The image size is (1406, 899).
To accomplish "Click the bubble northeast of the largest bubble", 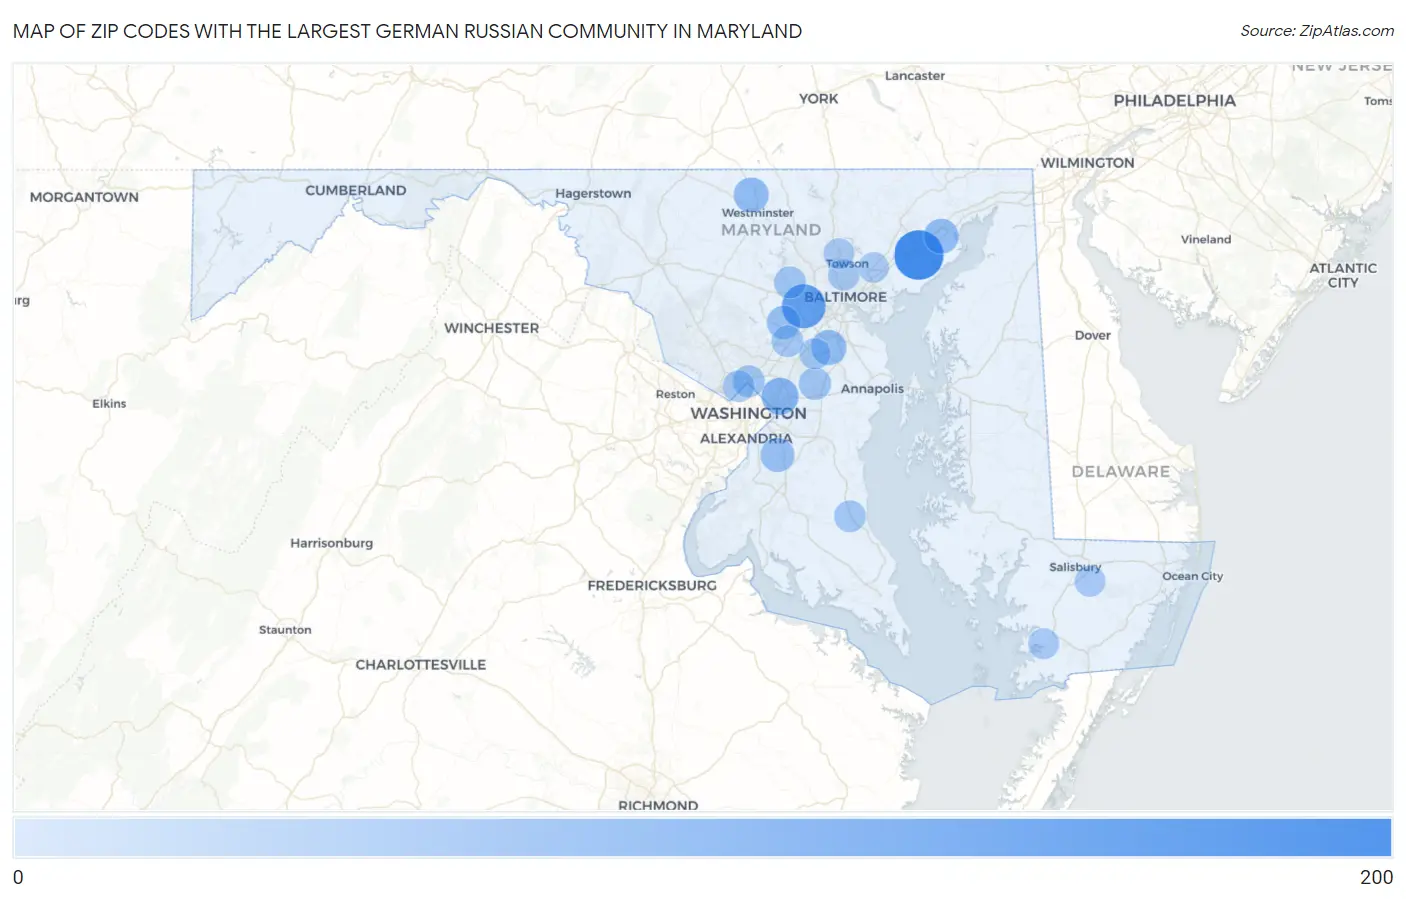I will point(941,237).
